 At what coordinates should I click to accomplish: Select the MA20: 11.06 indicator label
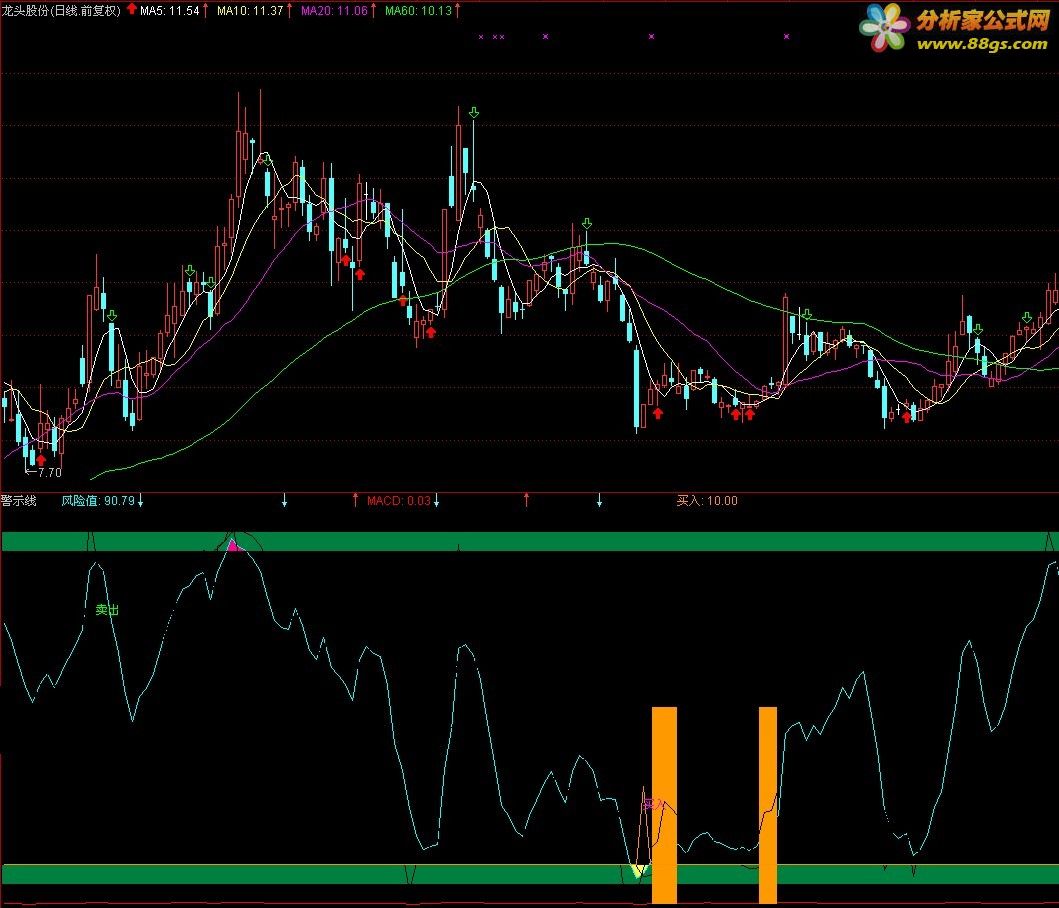coord(334,10)
